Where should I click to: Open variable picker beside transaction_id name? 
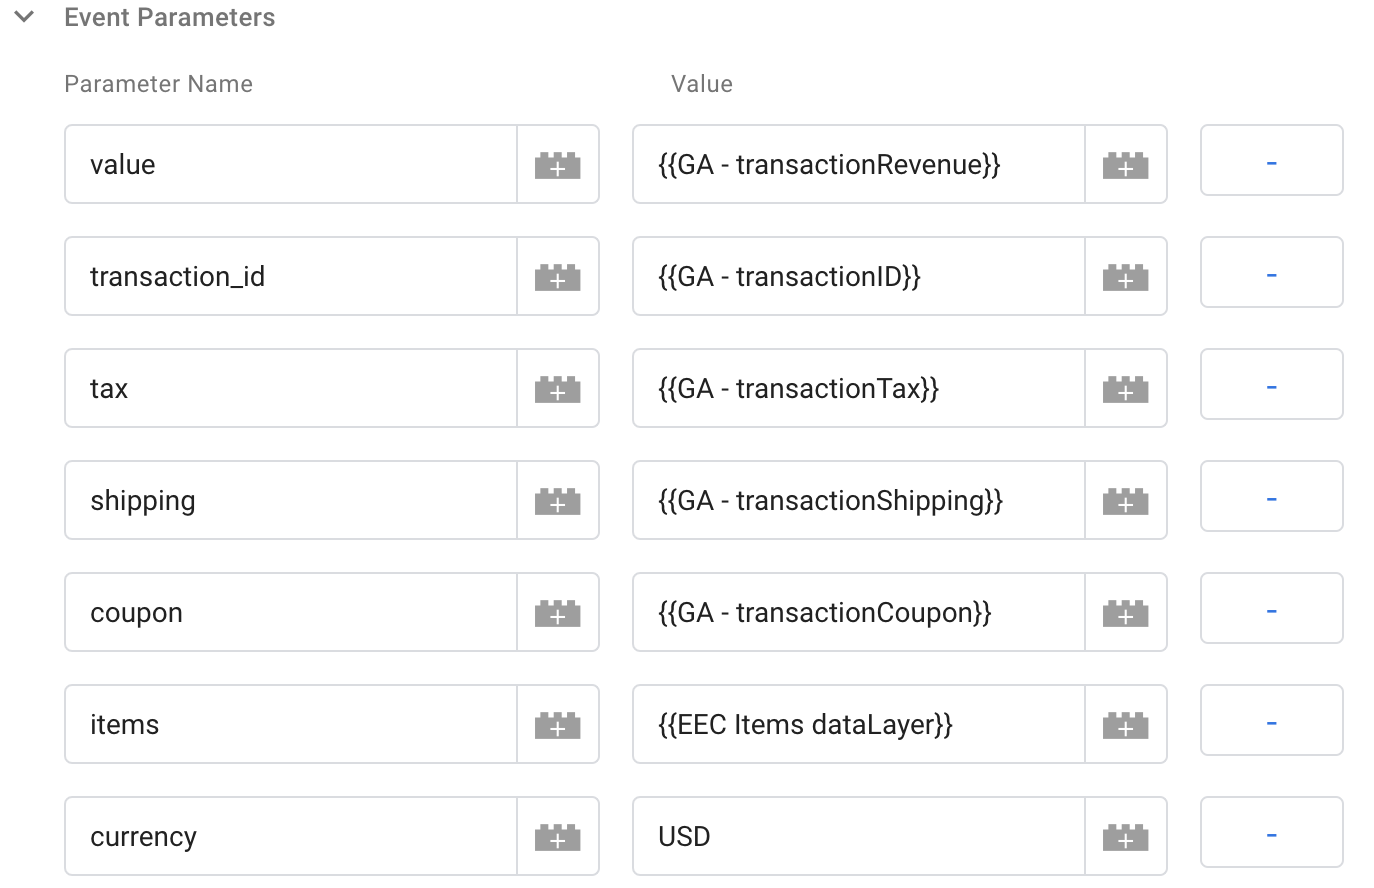(x=558, y=276)
